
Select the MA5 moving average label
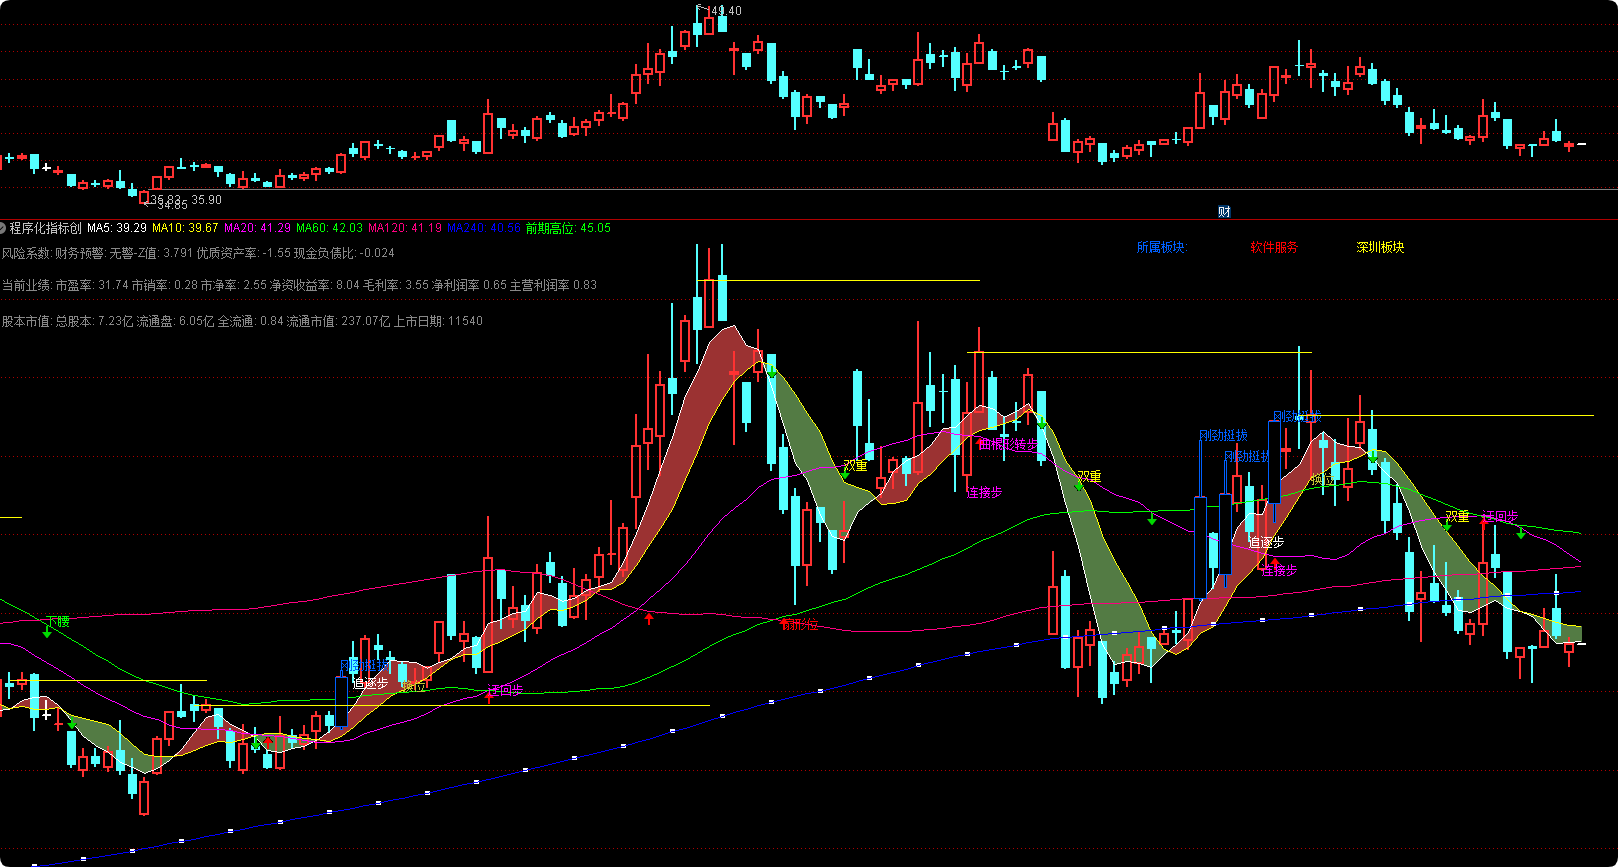(x=117, y=228)
